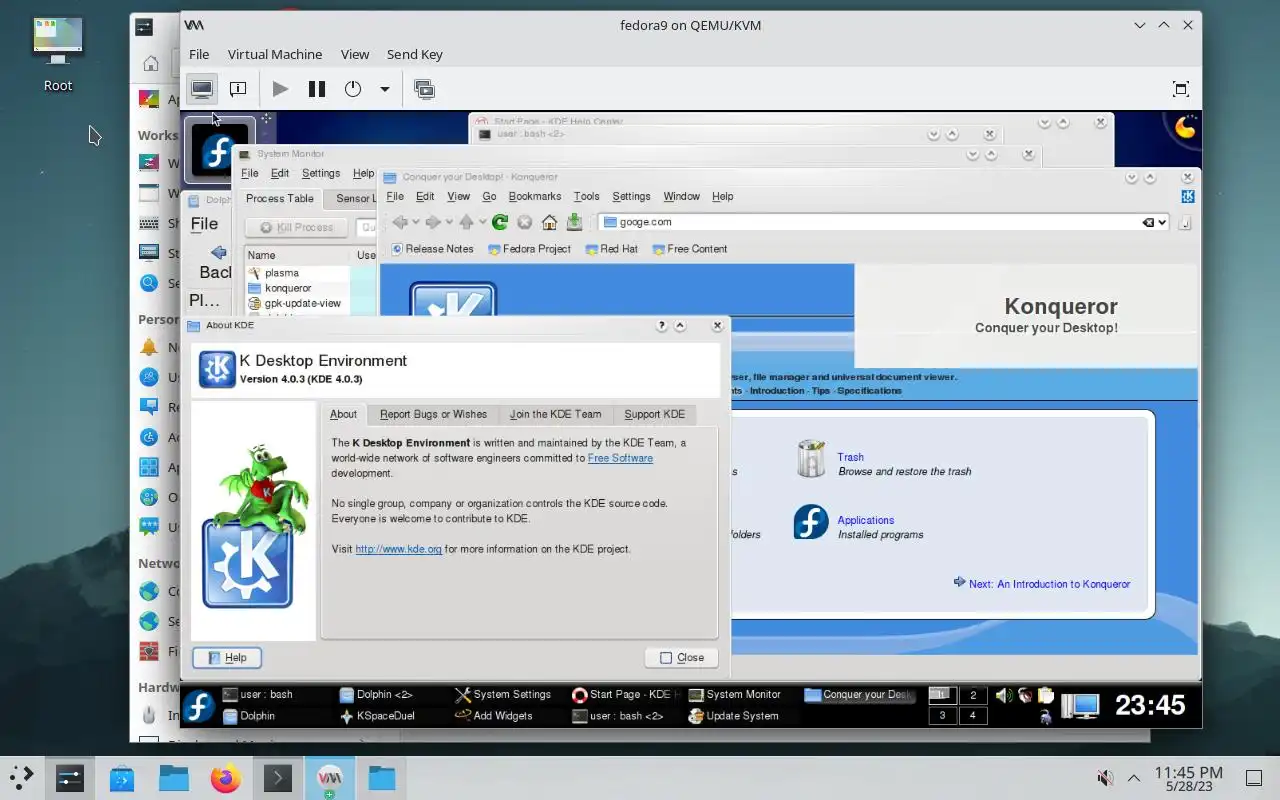Open shutdown options dropdown arrow
1280x800 pixels.
[x=384, y=89]
